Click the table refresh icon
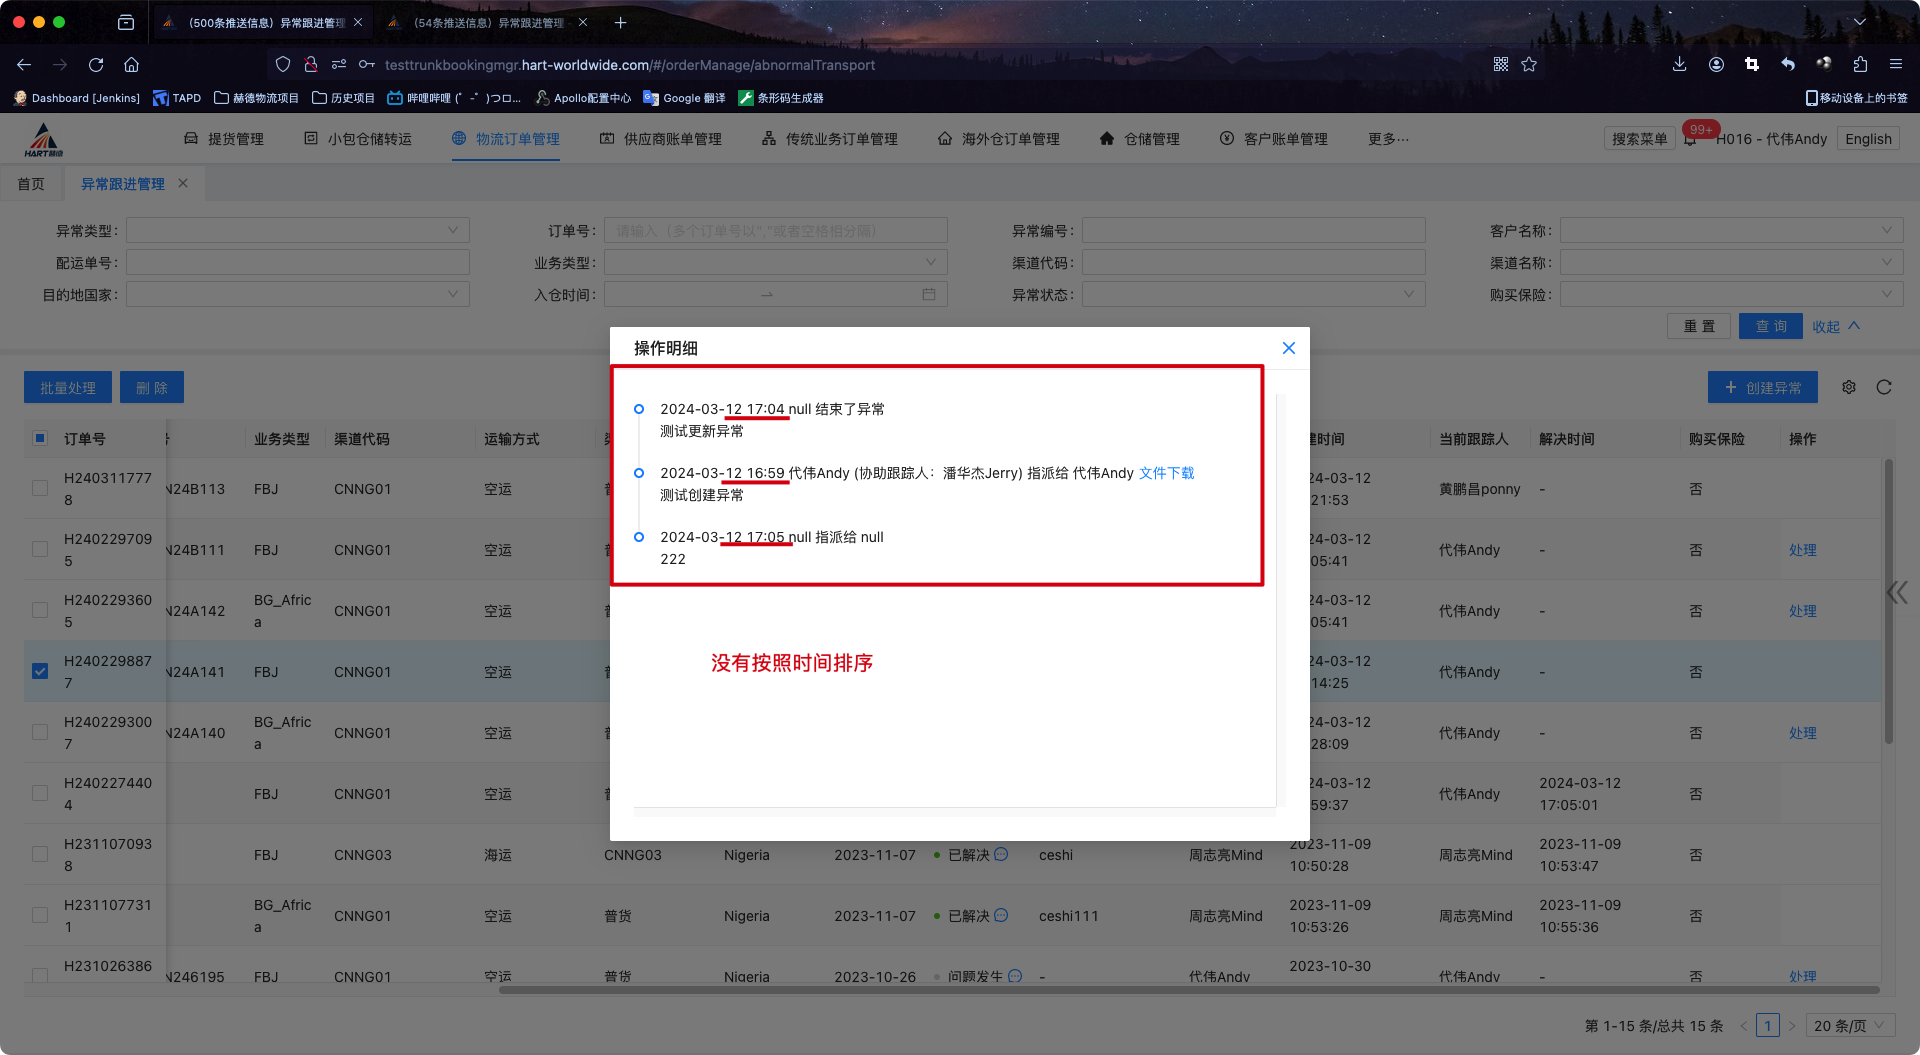The image size is (1920, 1055). click(x=1884, y=387)
